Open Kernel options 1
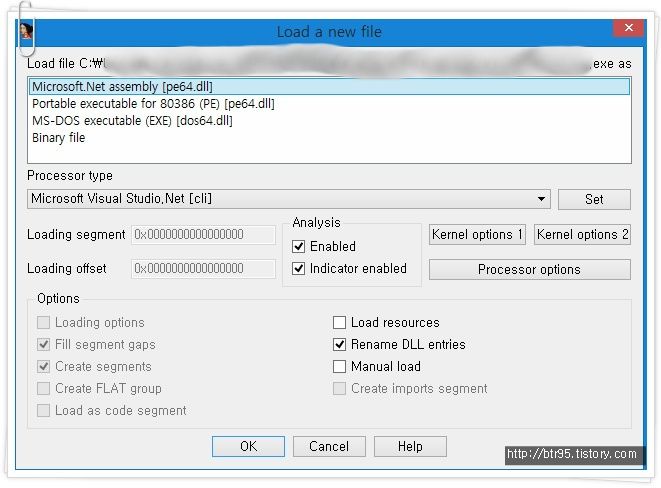 click(x=477, y=234)
